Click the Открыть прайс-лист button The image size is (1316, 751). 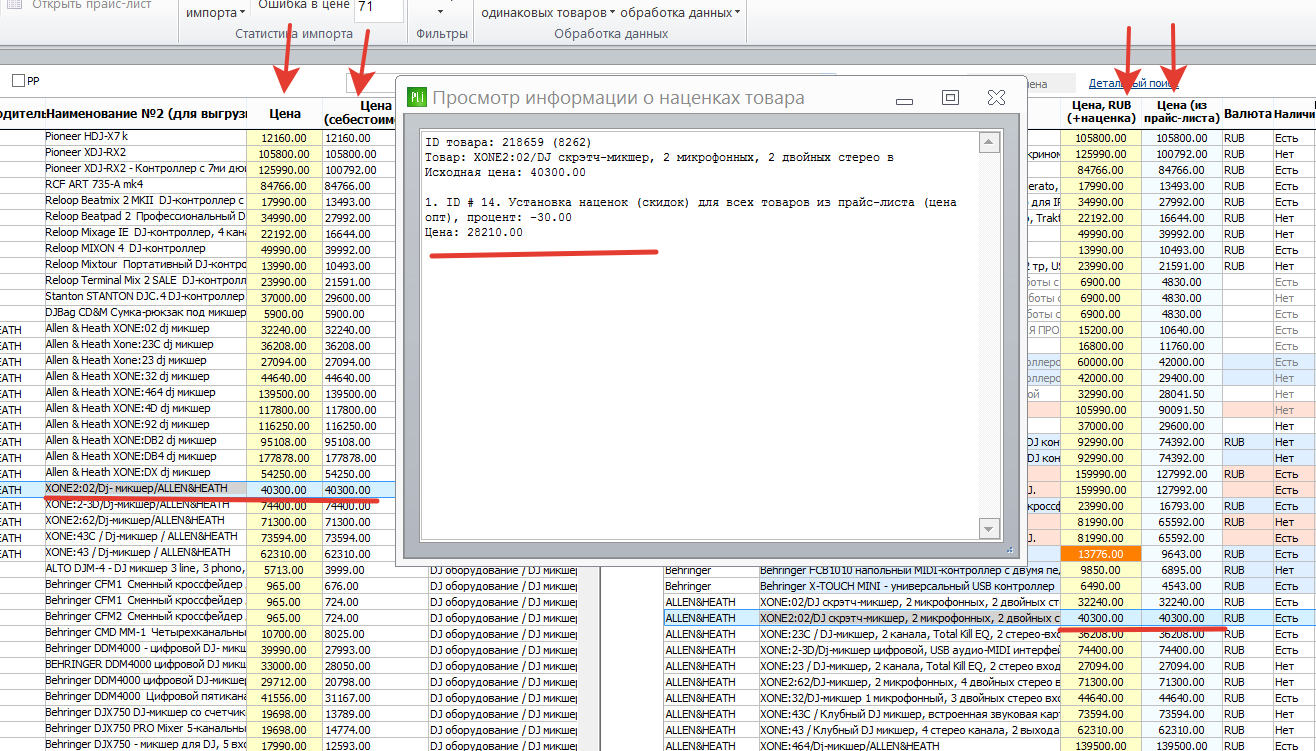pyautogui.click(x=79, y=5)
